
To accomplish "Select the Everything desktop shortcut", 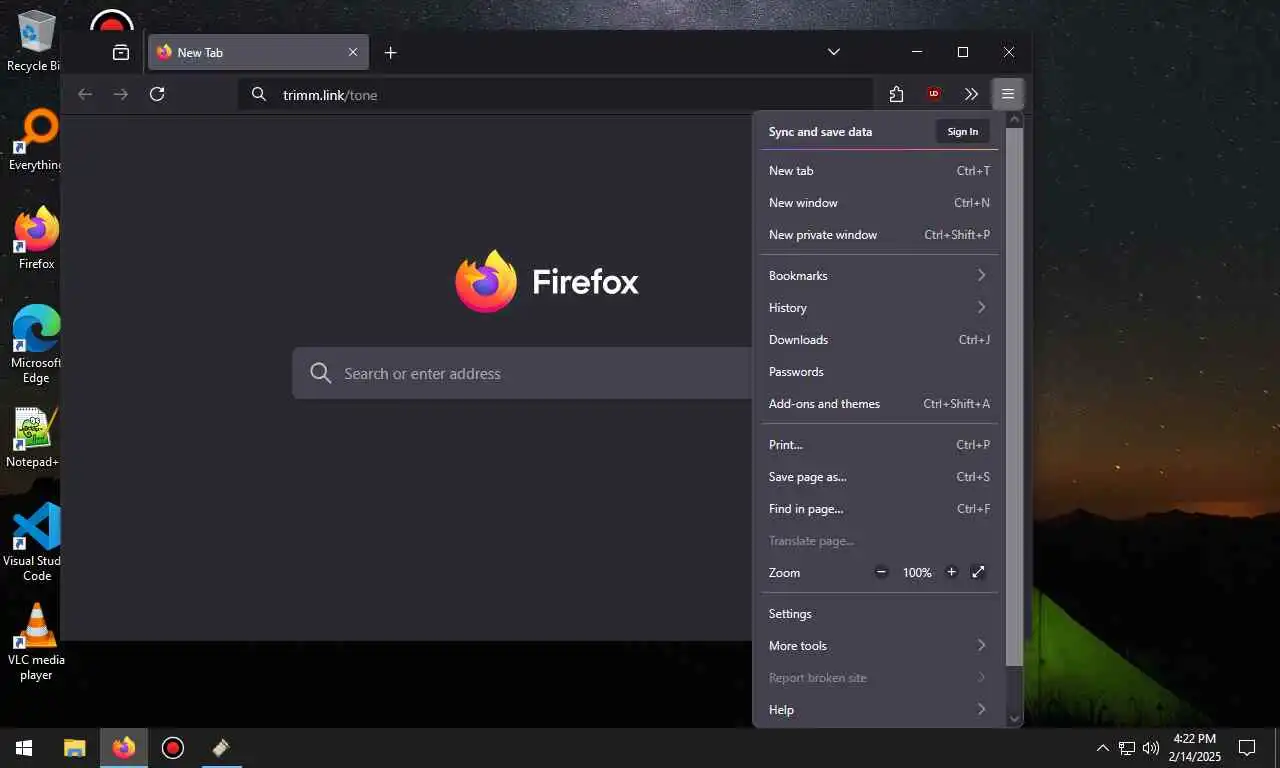I will [x=34, y=140].
